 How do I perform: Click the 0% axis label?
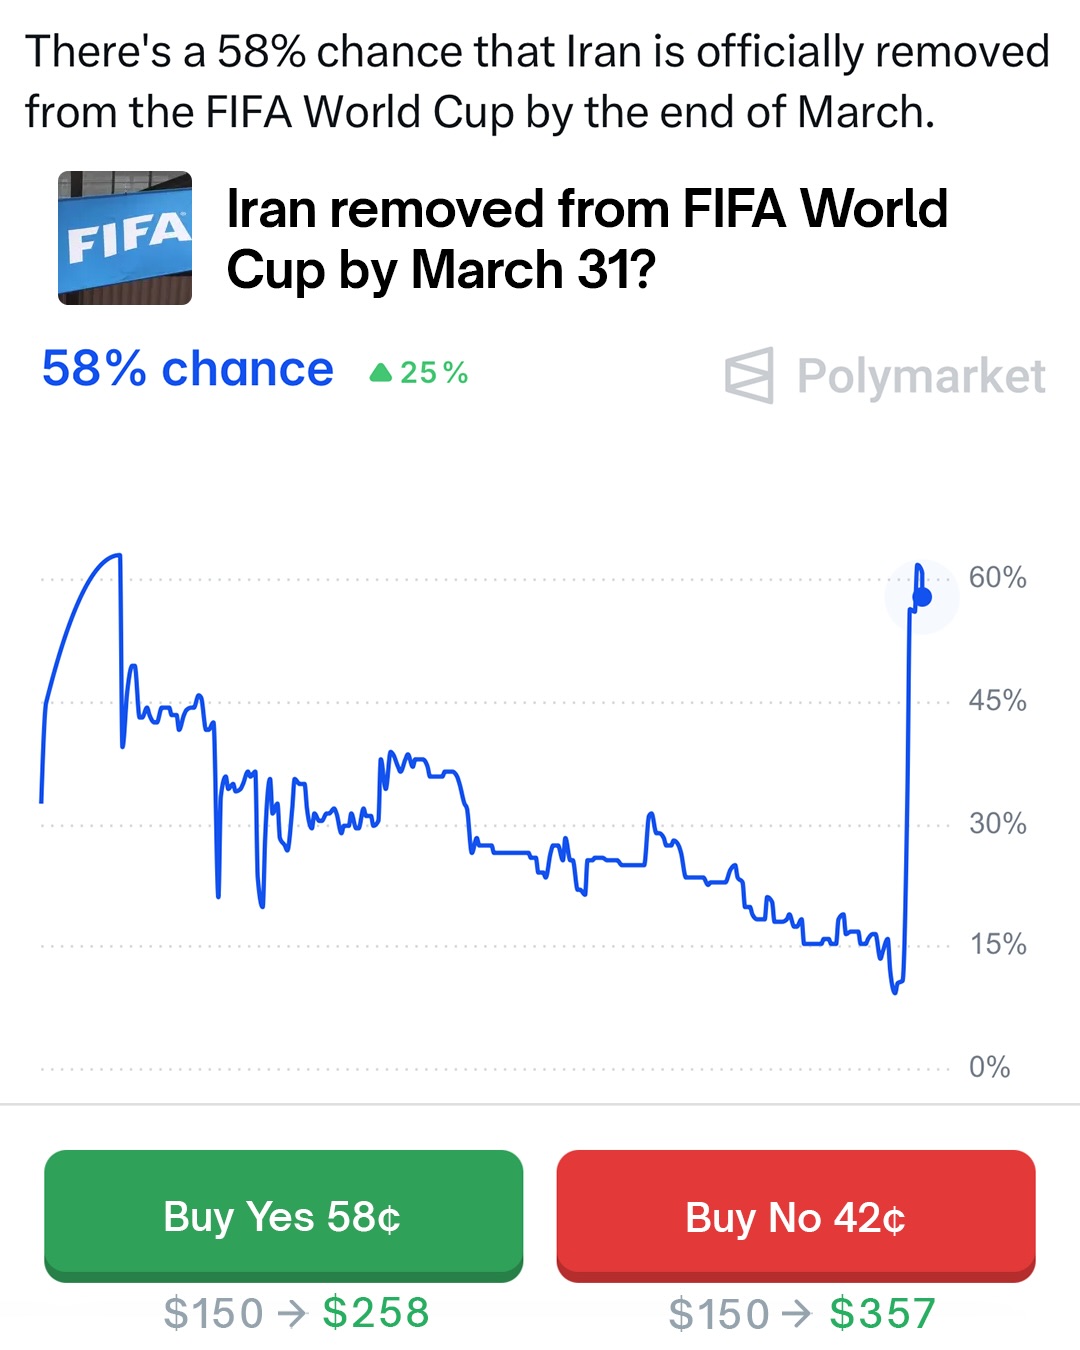click(x=989, y=1067)
